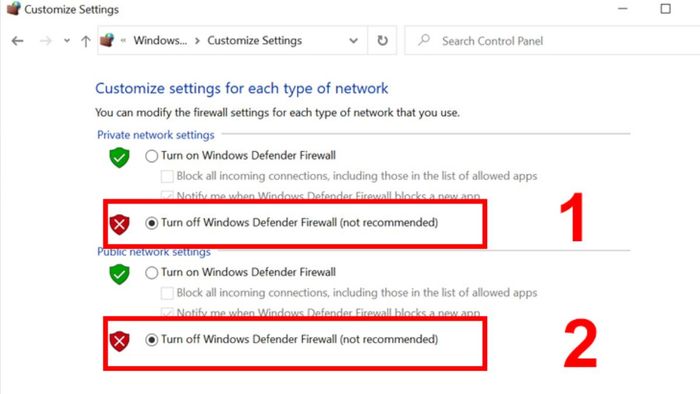Click the breadcrumb separator arrow after Windows...
Screen dimensions: 700x394
pos(197,41)
